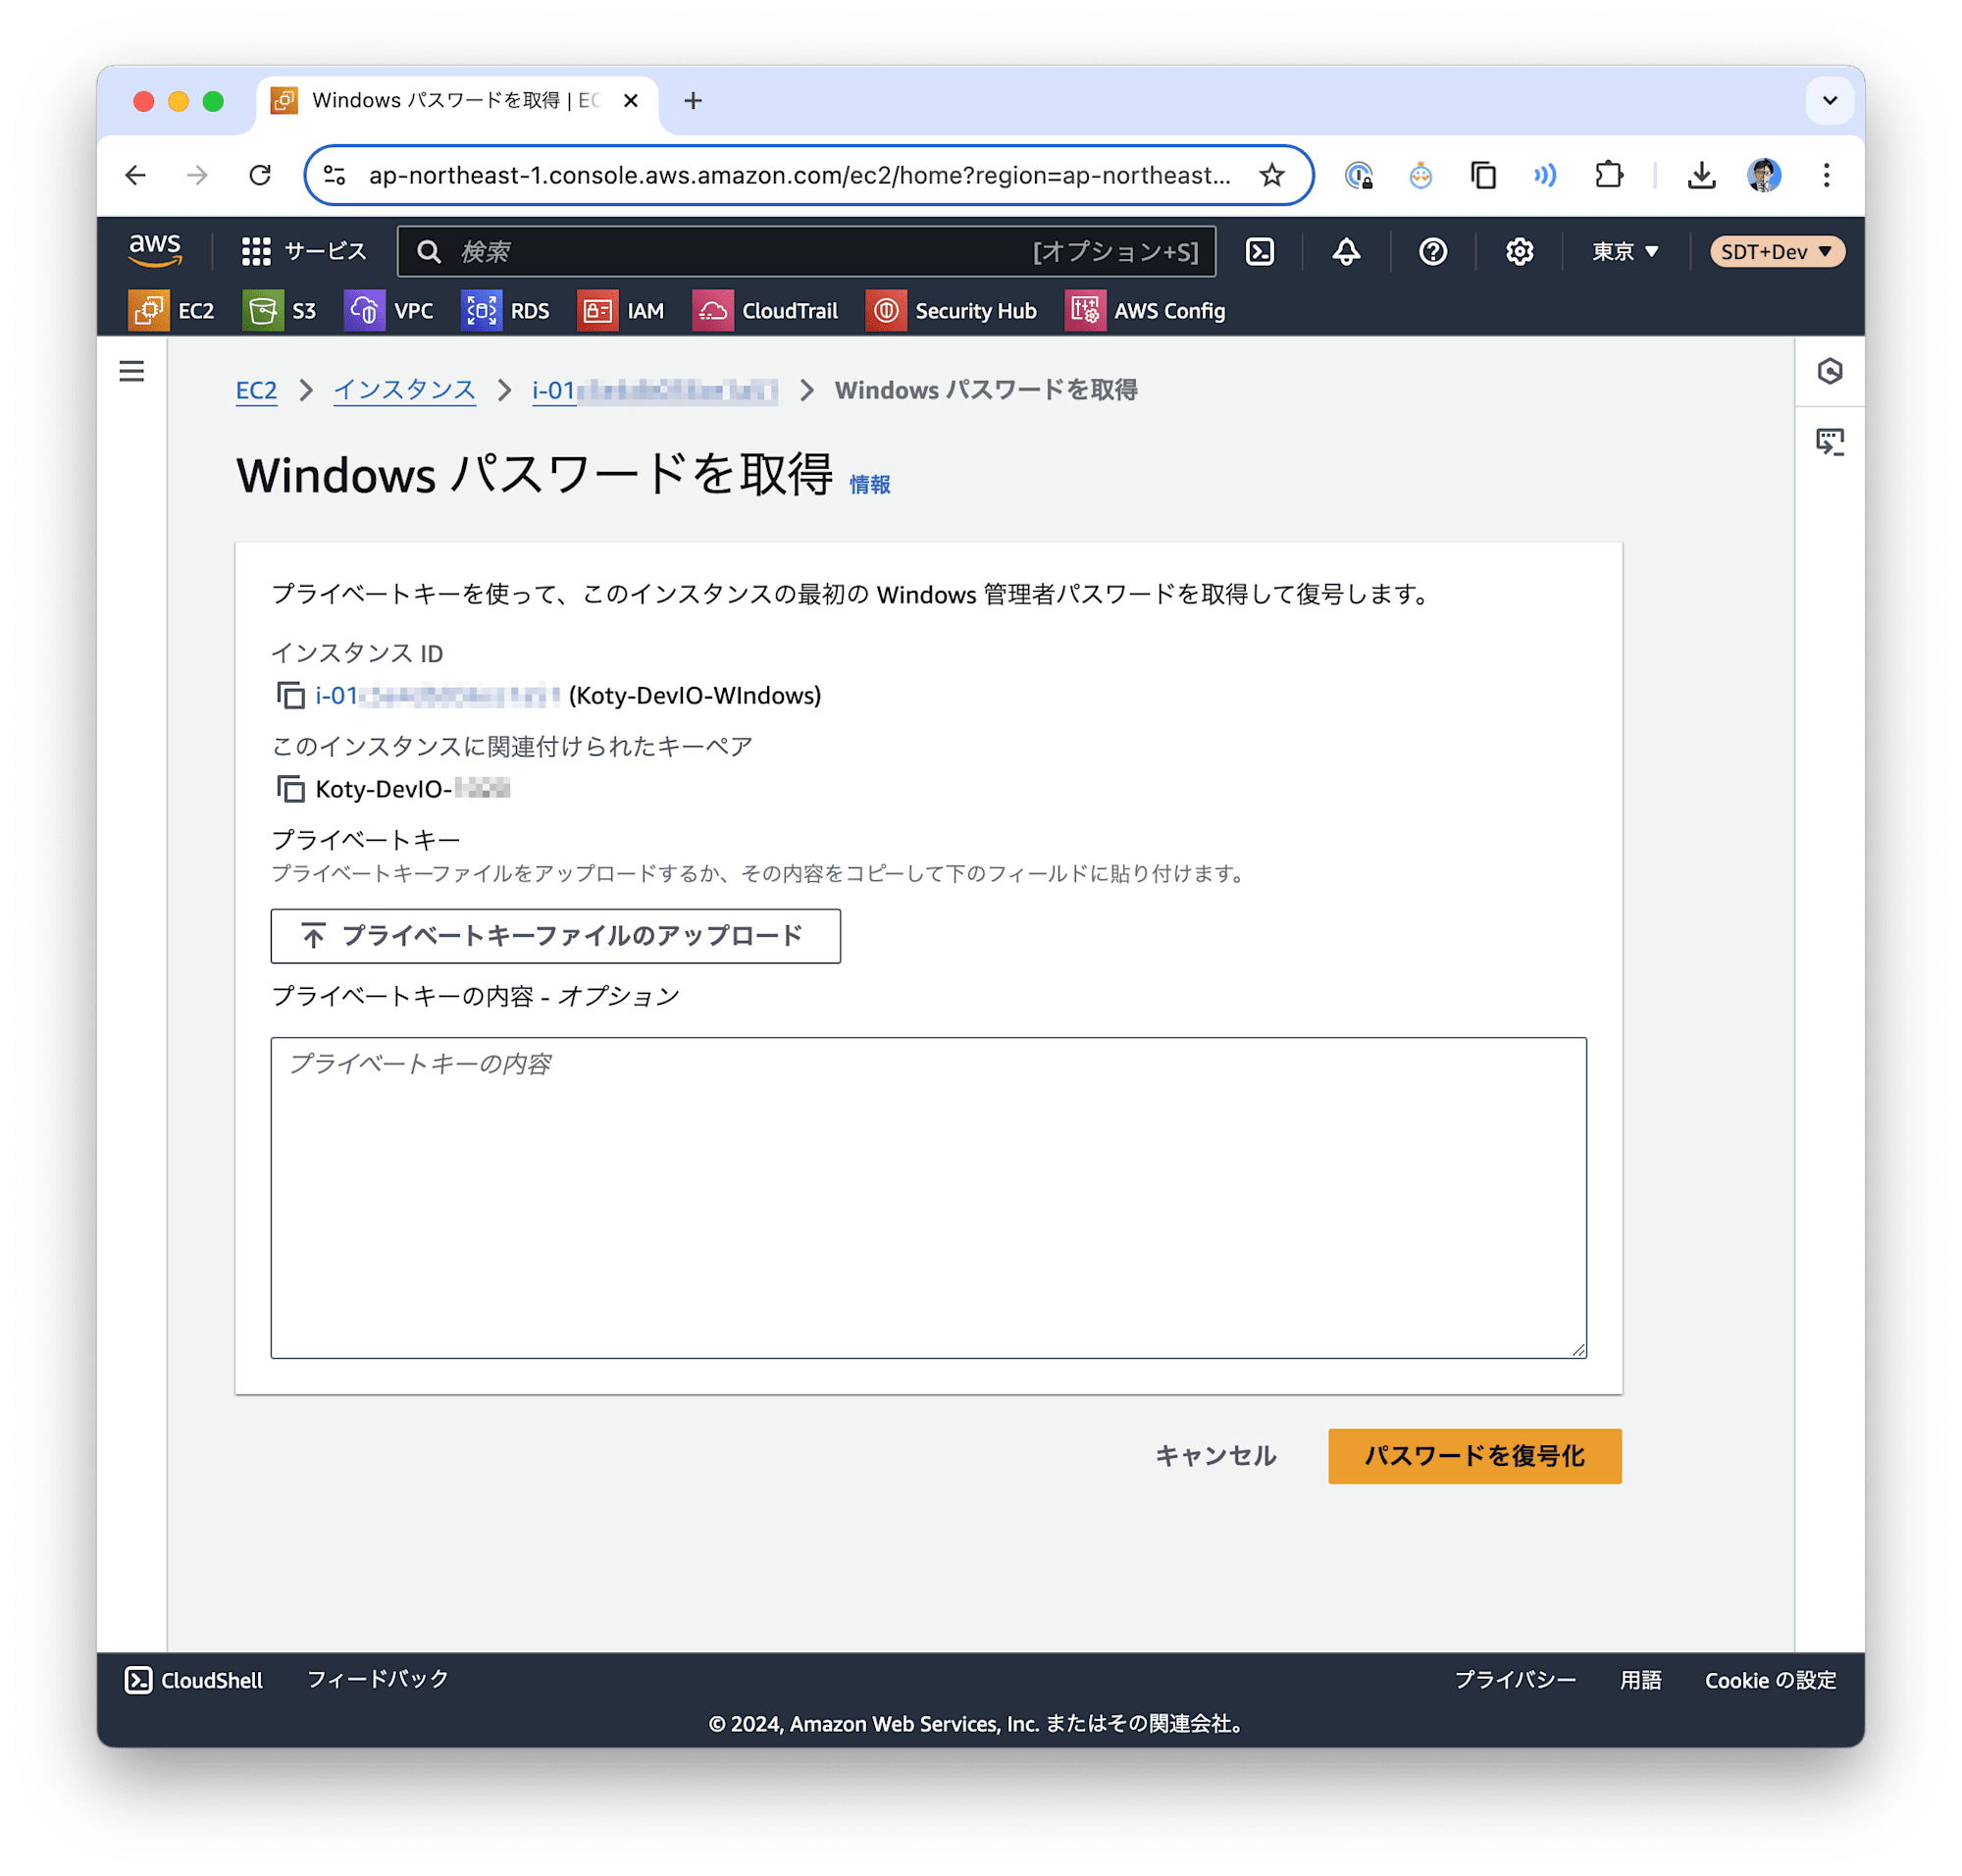The width and height of the screenshot is (1962, 1876).
Task: Open the CloudTrail favorites shortcut
Action: pos(765,311)
